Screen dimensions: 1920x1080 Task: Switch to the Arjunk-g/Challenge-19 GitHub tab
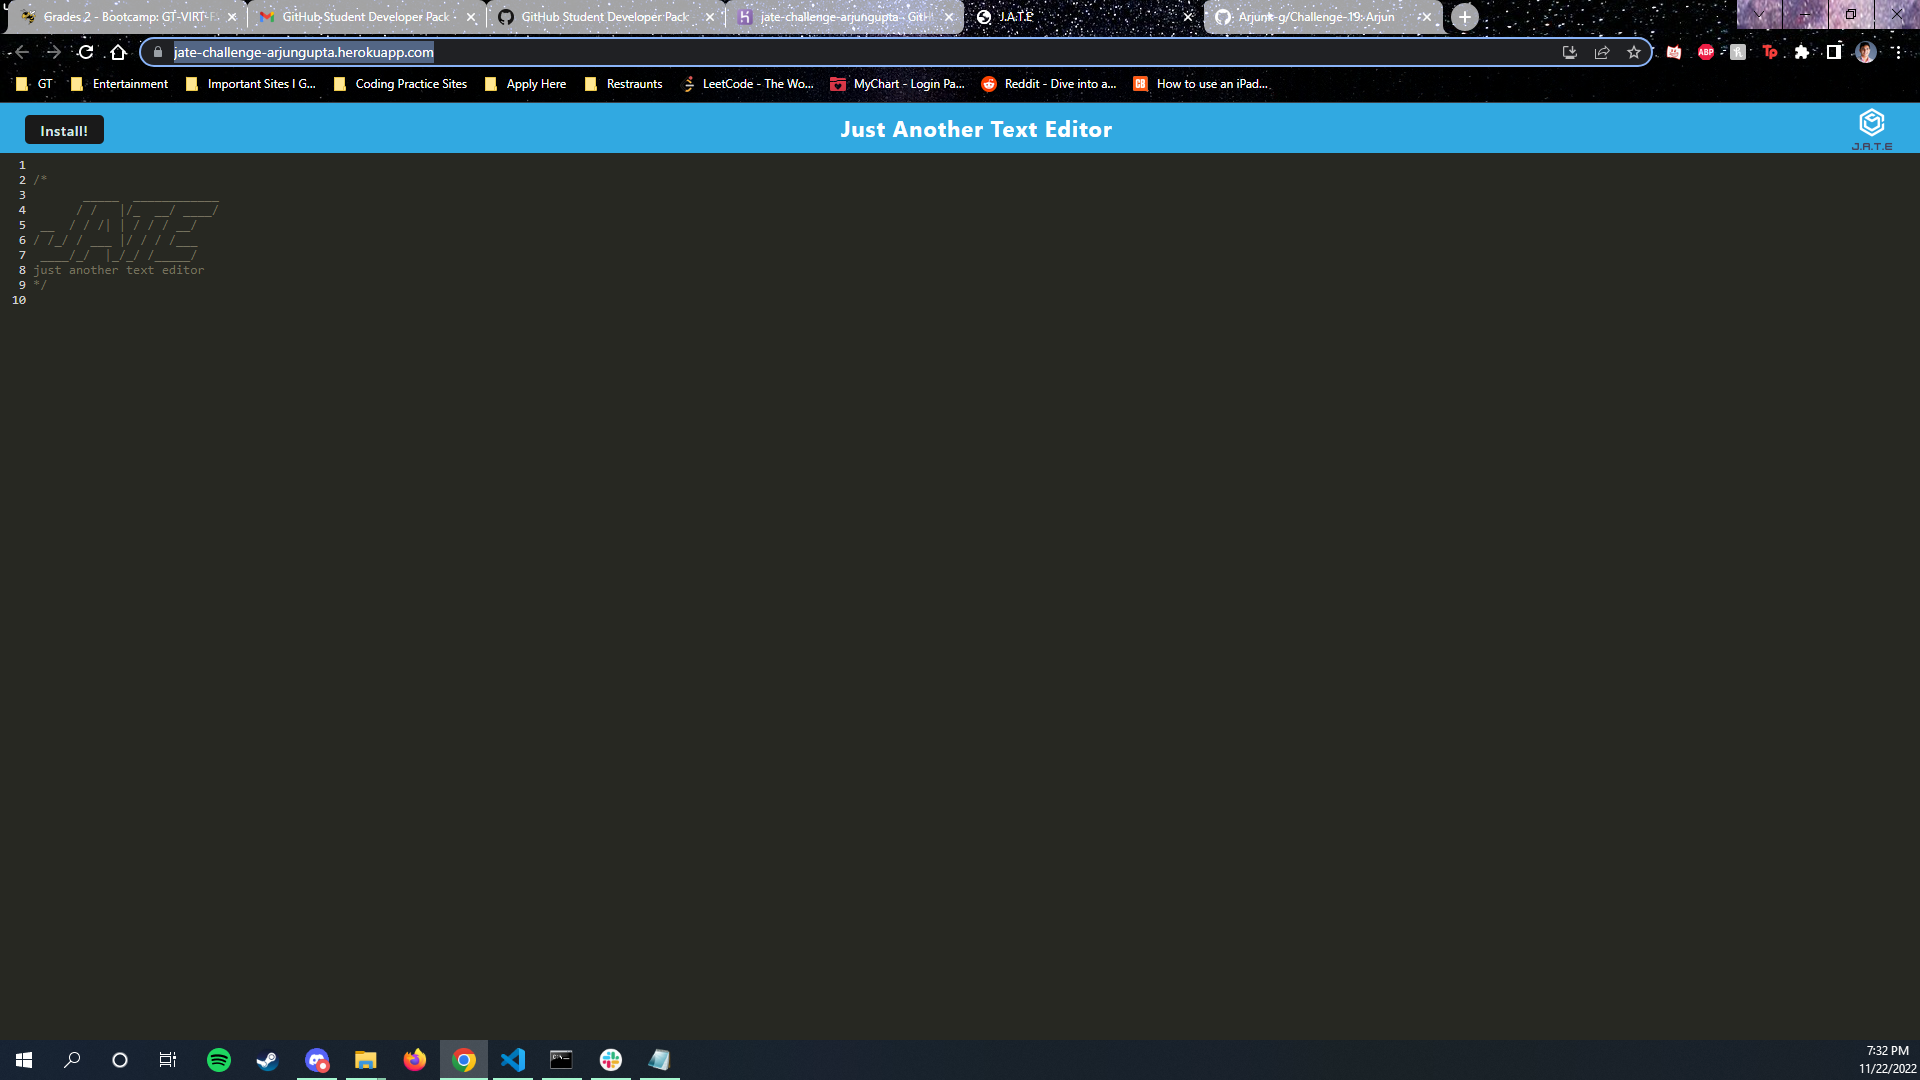1315,17
